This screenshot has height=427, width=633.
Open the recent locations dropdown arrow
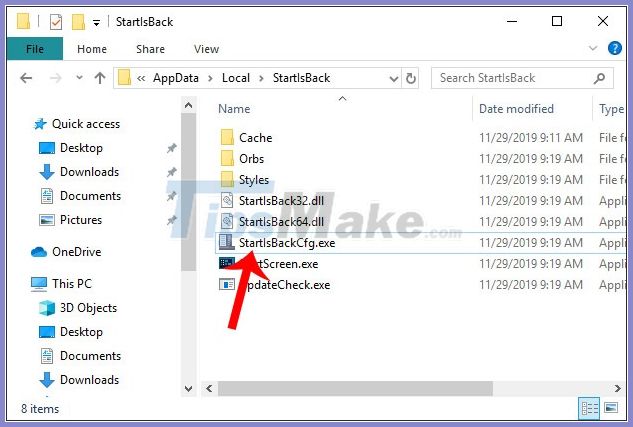coord(79,77)
